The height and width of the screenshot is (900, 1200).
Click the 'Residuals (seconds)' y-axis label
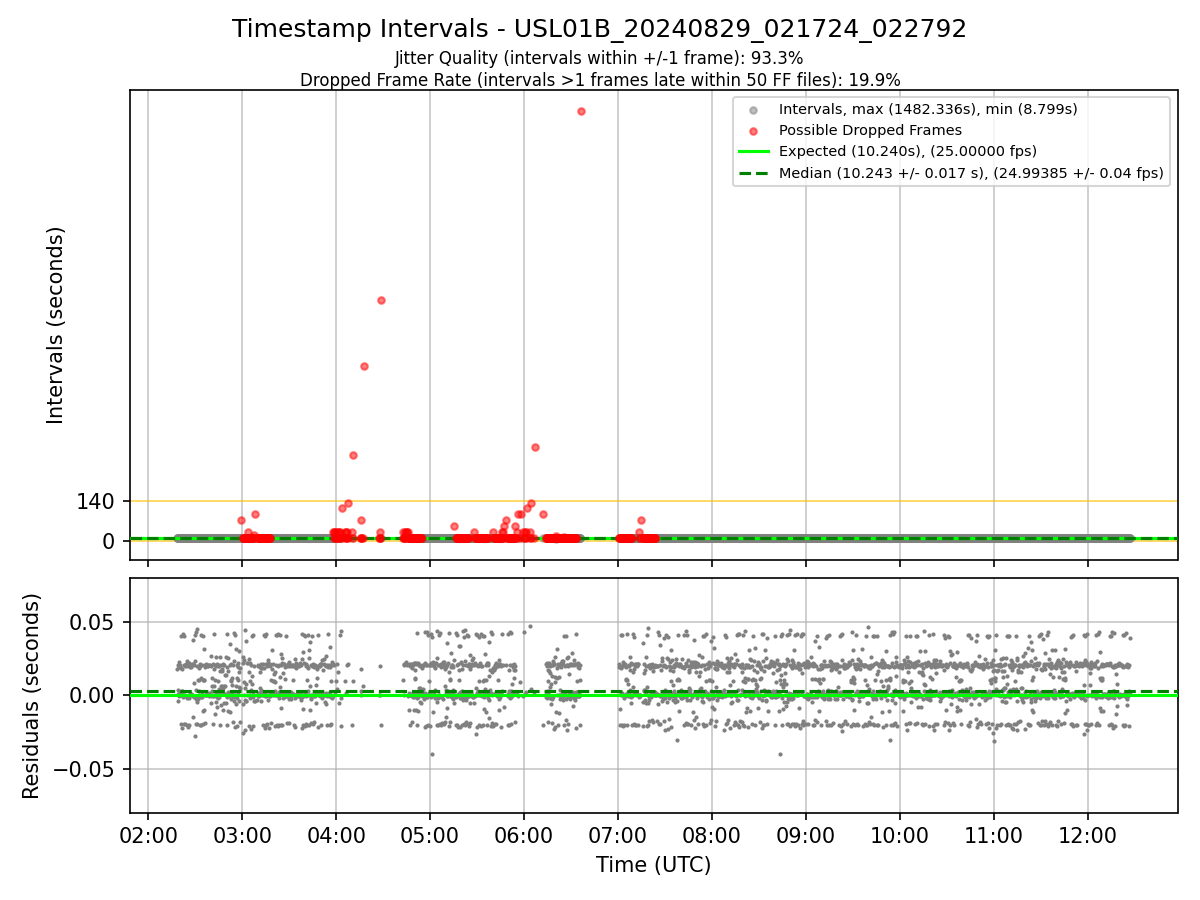(x=32, y=696)
